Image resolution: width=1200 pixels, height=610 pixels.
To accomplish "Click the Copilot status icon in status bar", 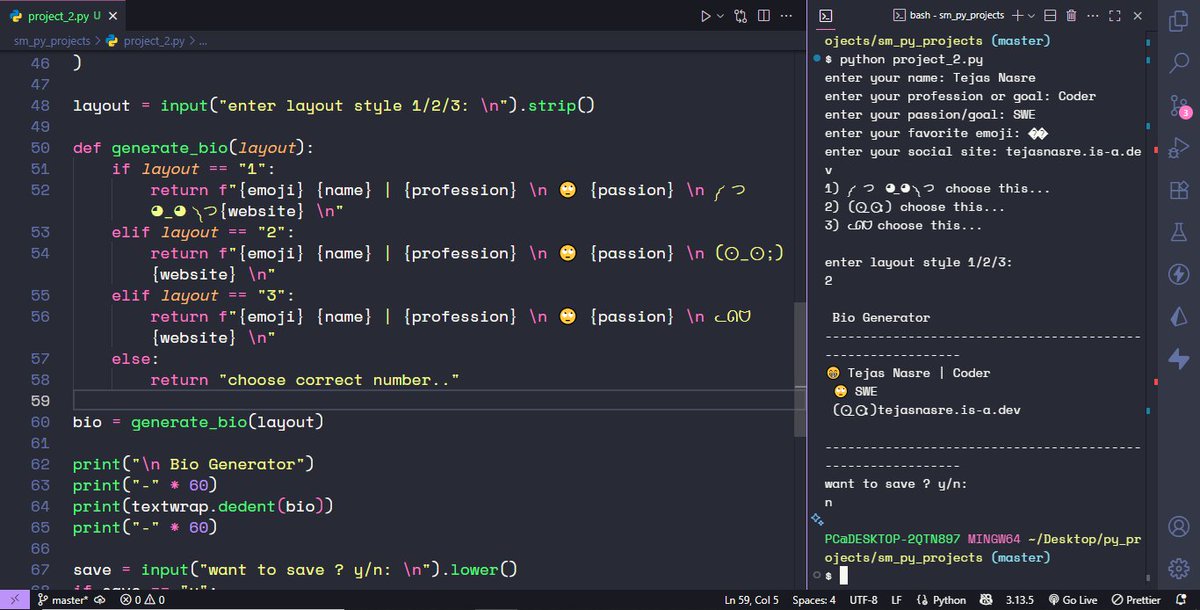I will coord(986,600).
